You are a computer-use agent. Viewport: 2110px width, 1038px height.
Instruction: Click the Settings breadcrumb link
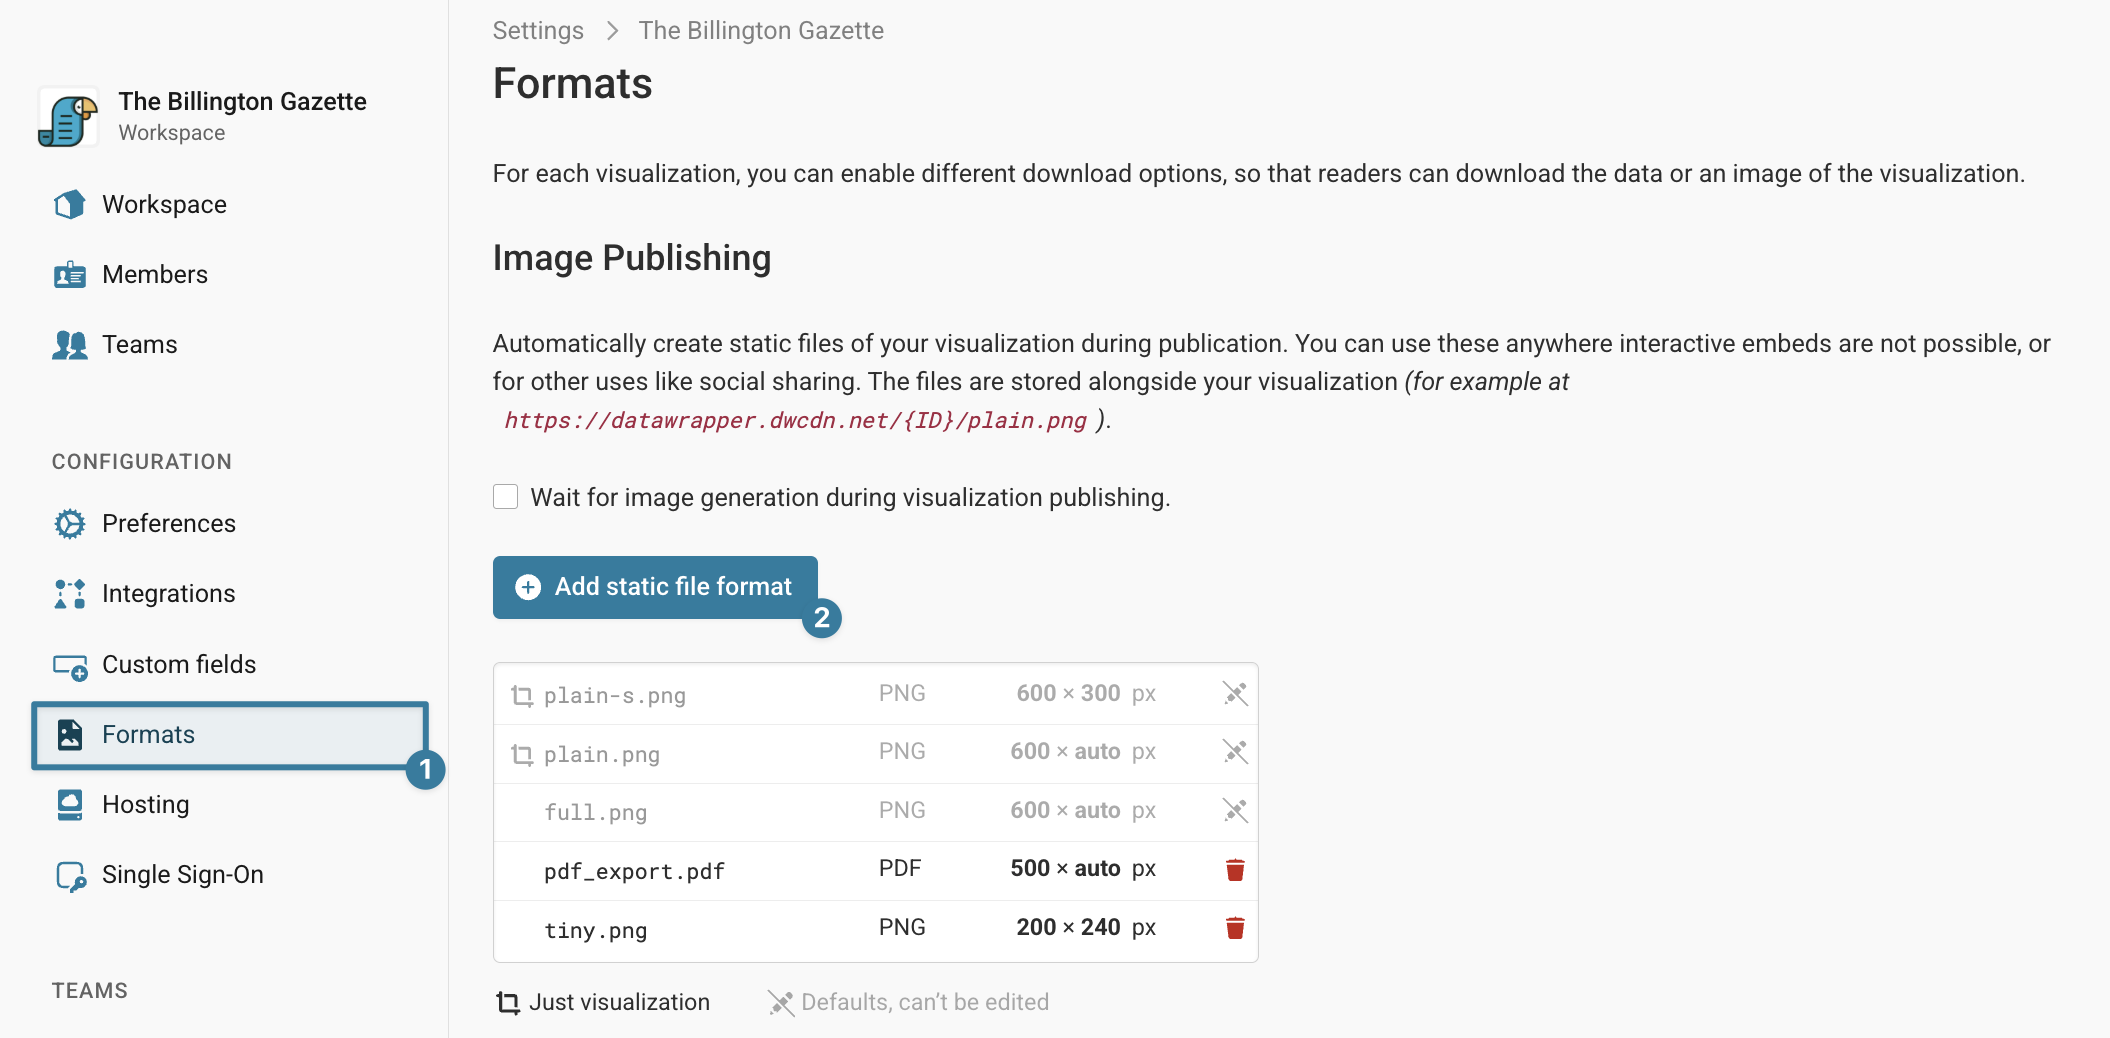point(538,31)
